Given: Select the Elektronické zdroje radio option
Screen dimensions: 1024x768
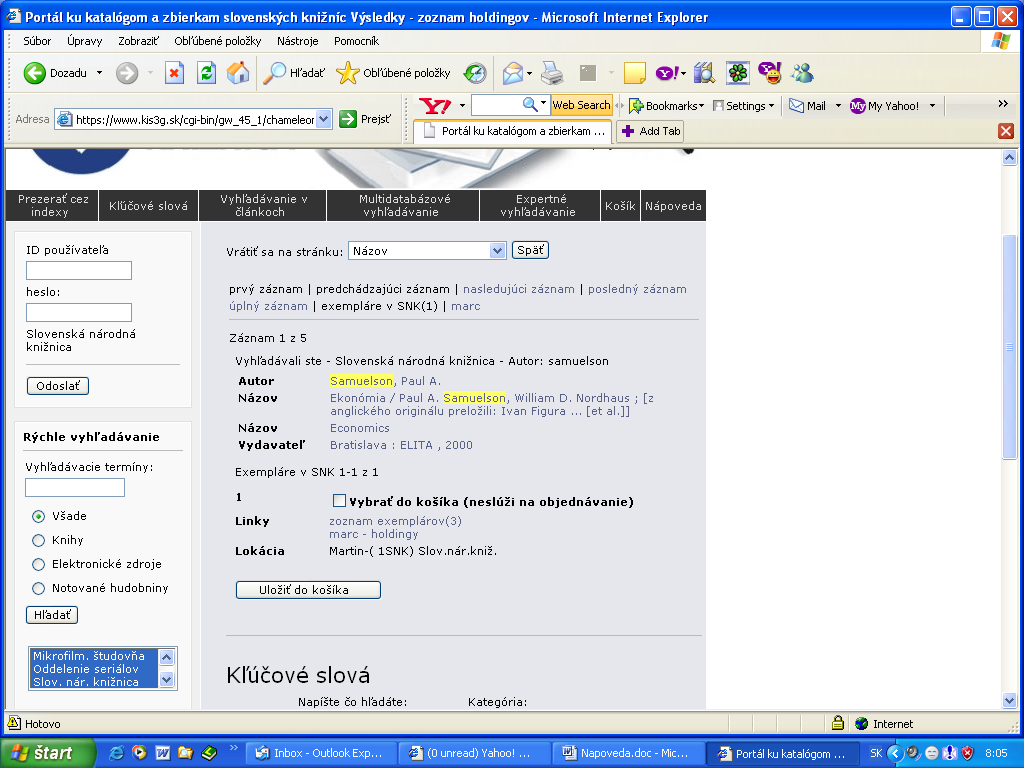Looking at the screenshot, I should coord(39,564).
